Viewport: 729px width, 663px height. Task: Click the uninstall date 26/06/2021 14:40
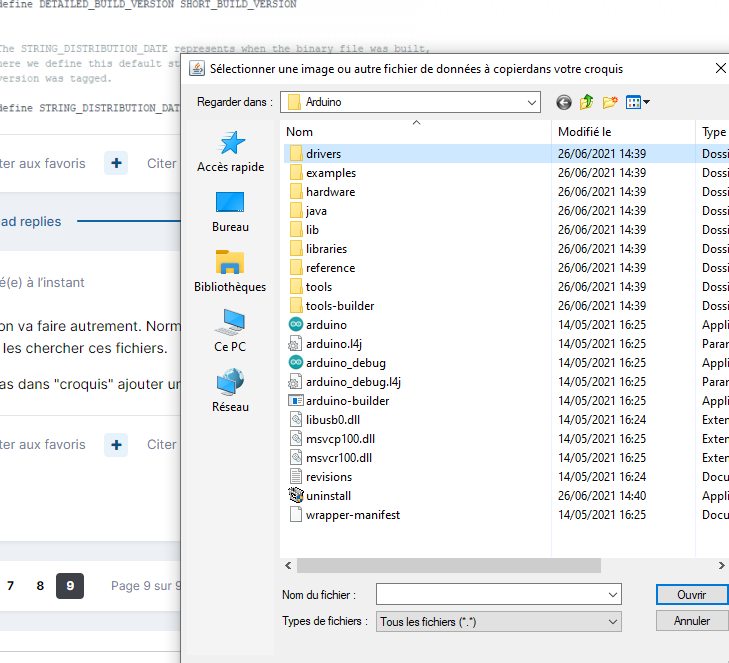click(x=602, y=496)
